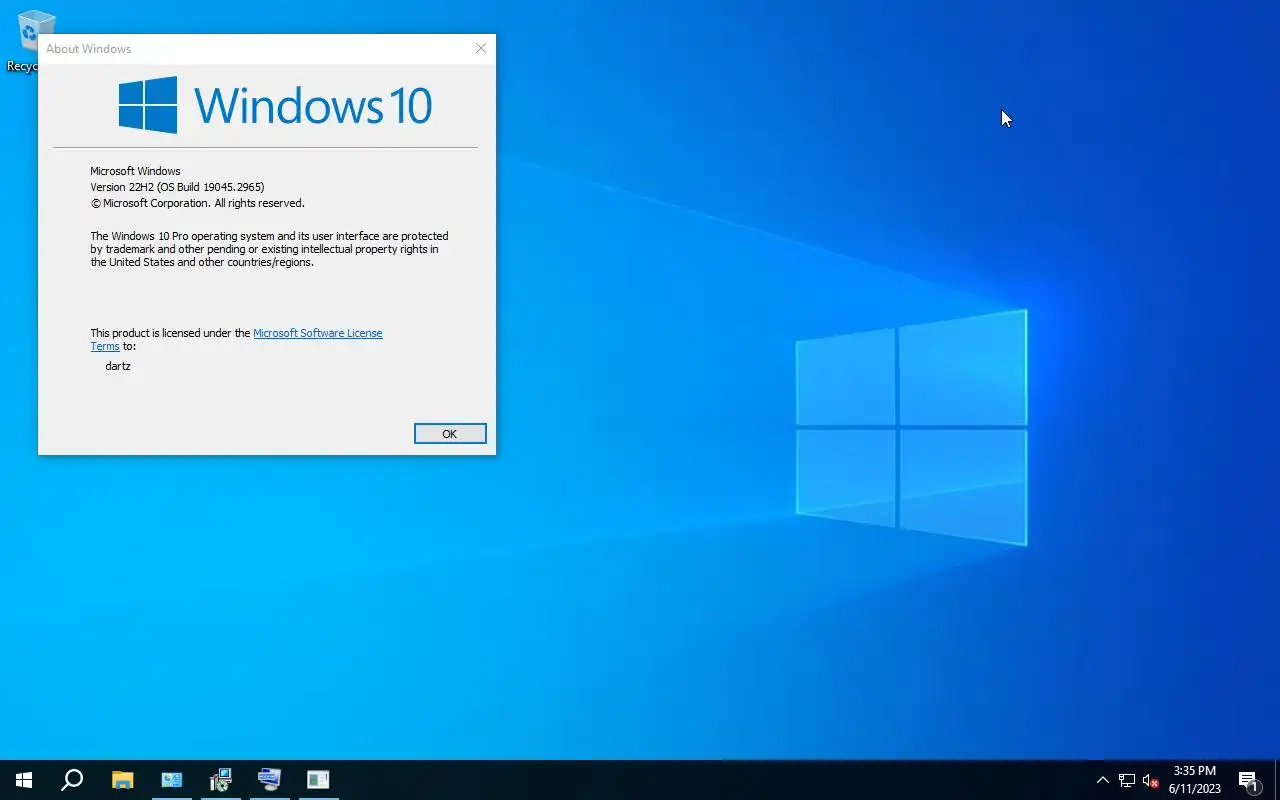Open clock showing 3:35 PM
This screenshot has width=1280, height=800.
[1195, 780]
